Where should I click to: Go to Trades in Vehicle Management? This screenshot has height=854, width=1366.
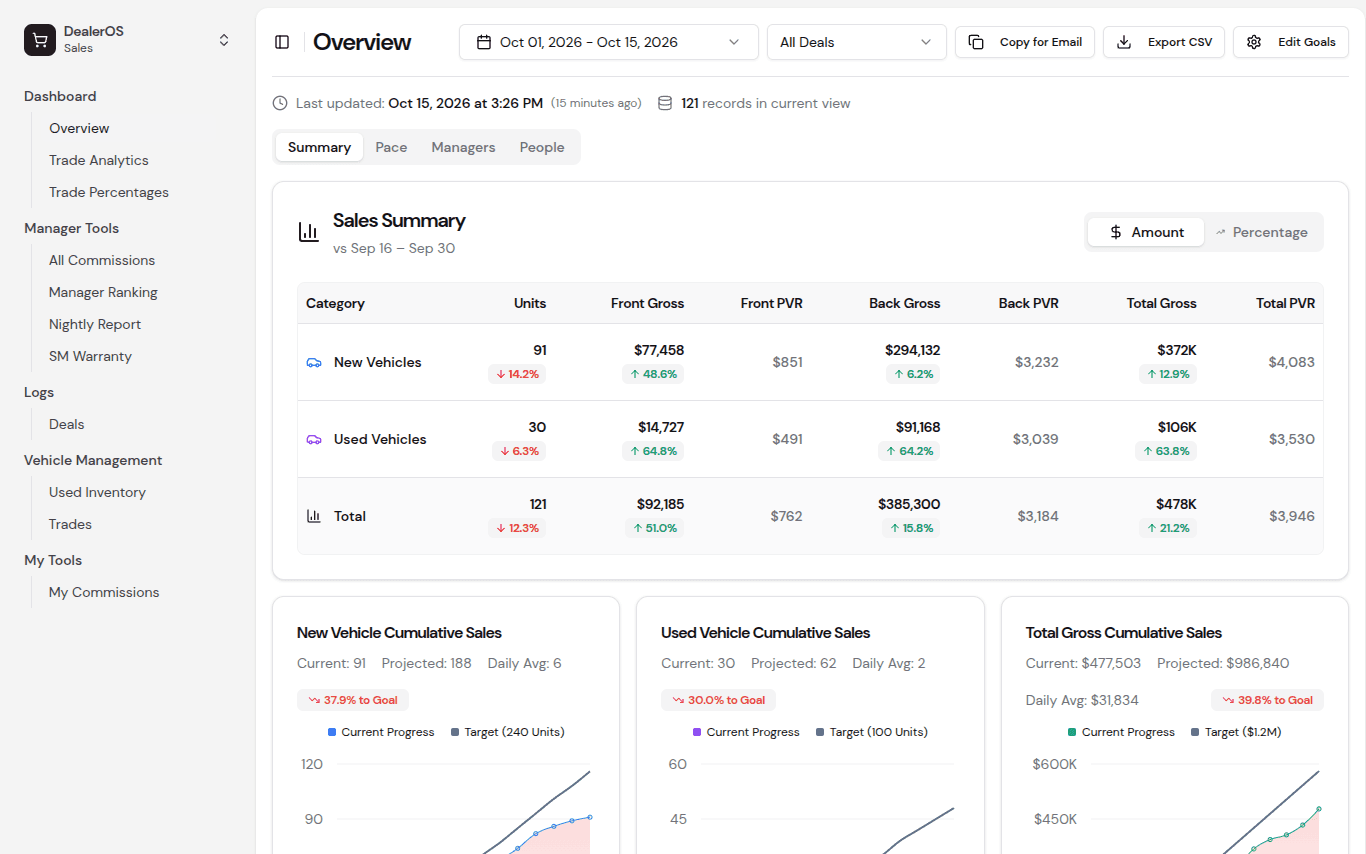coord(70,524)
